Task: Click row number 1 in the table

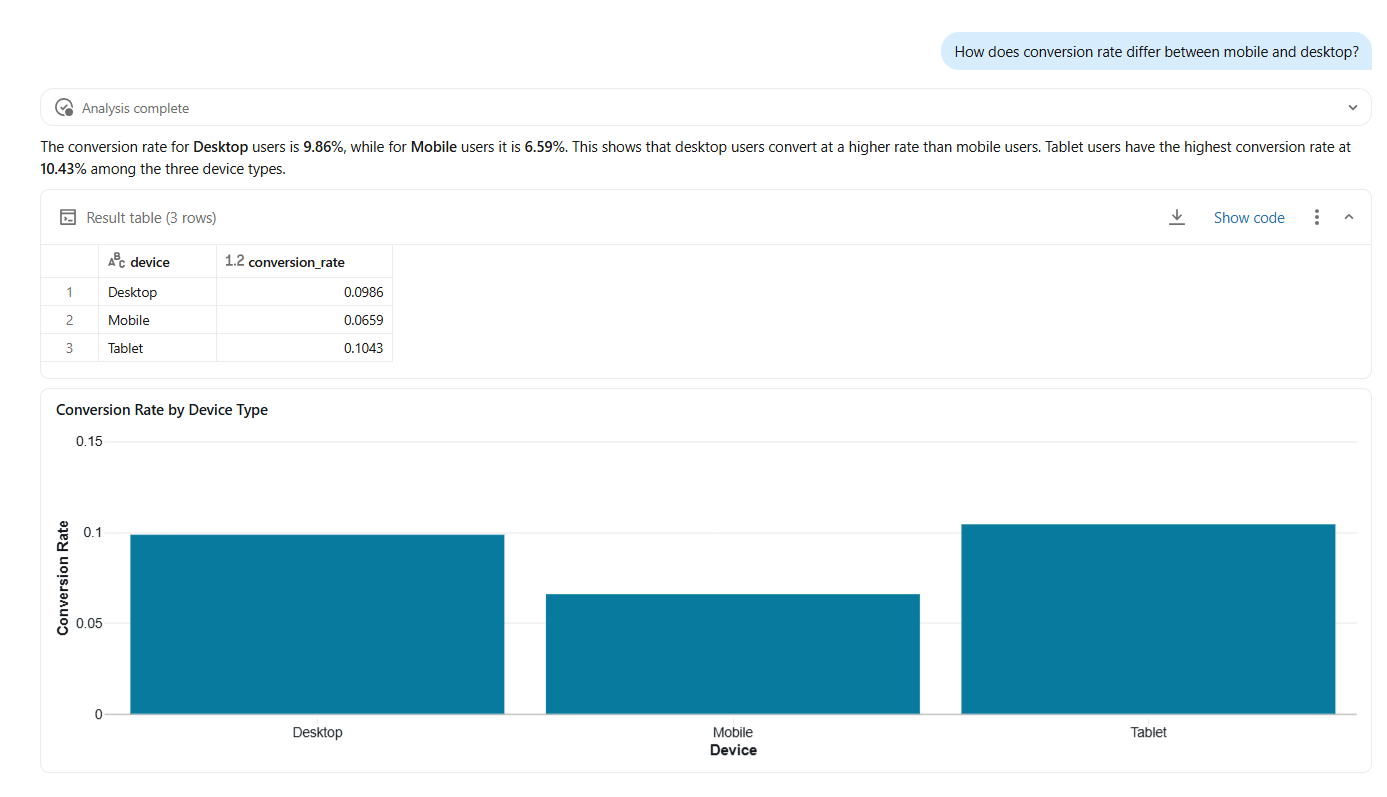Action: pyautogui.click(x=70, y=292)
